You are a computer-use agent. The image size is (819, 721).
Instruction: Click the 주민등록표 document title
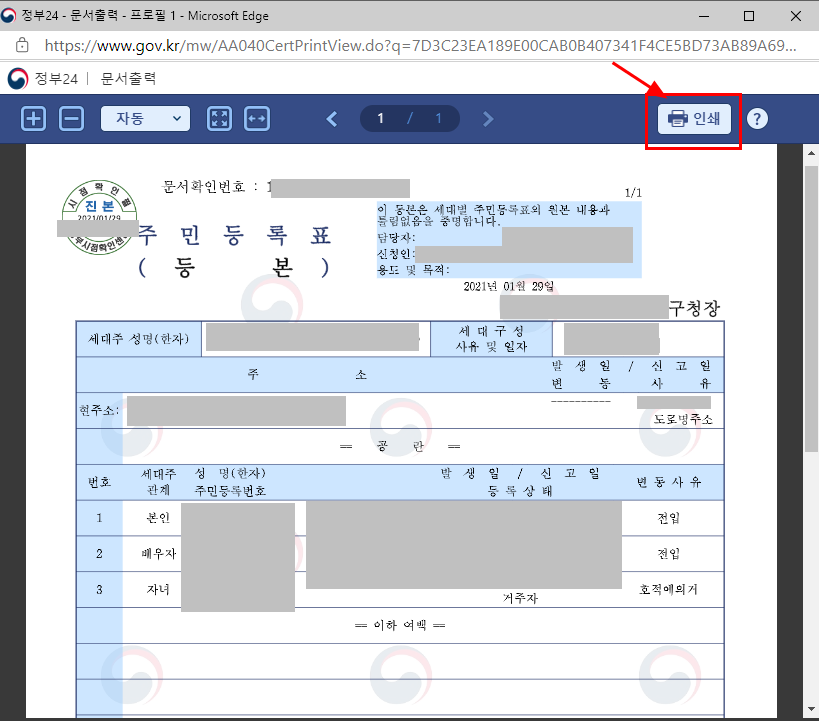[235, 235]
